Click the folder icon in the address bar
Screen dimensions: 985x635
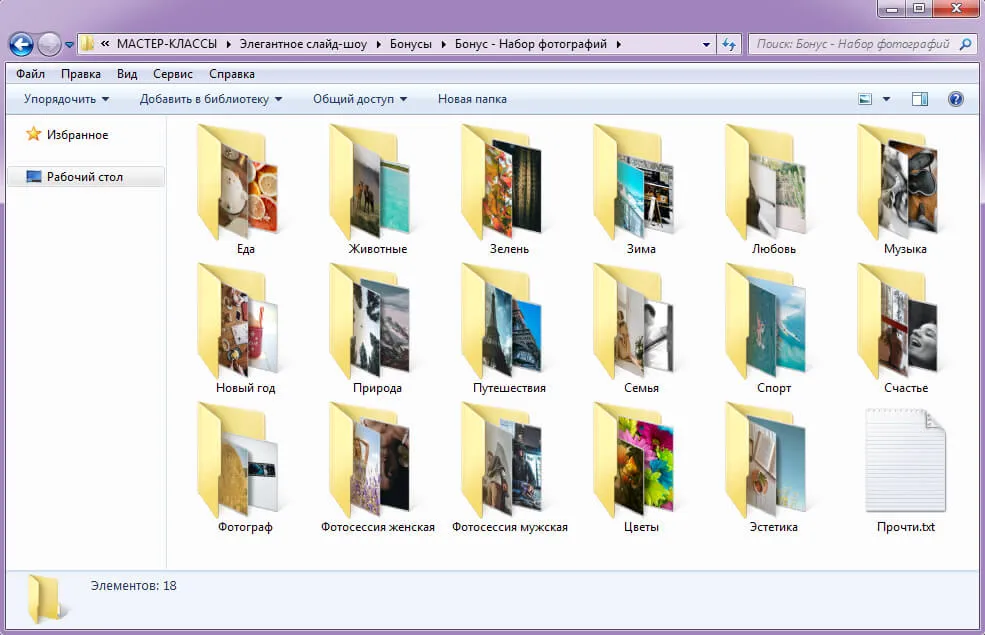[87, 44]
